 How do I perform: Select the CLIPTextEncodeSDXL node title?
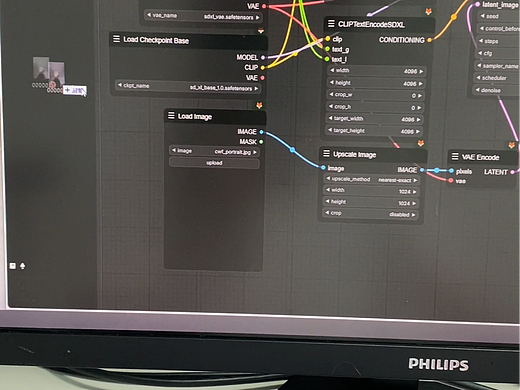371,24
